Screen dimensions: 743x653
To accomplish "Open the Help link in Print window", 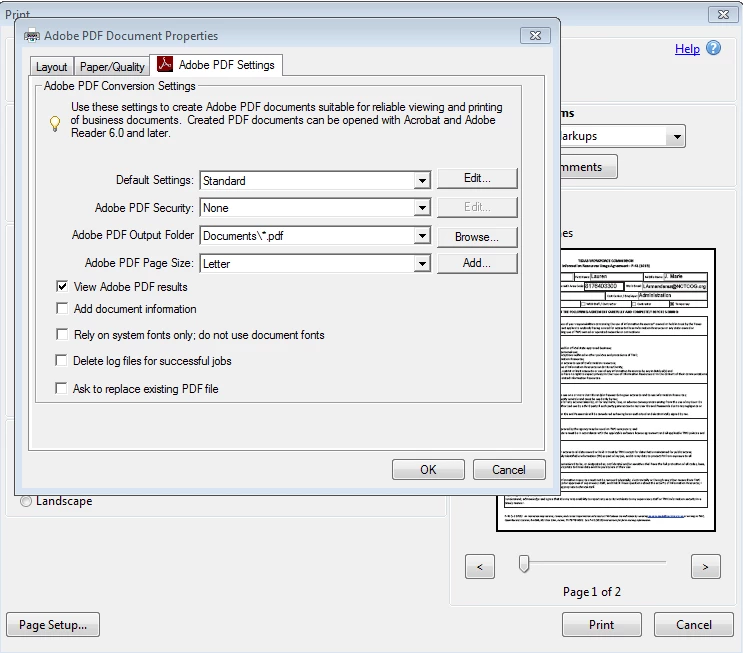I will coord(687,49).
